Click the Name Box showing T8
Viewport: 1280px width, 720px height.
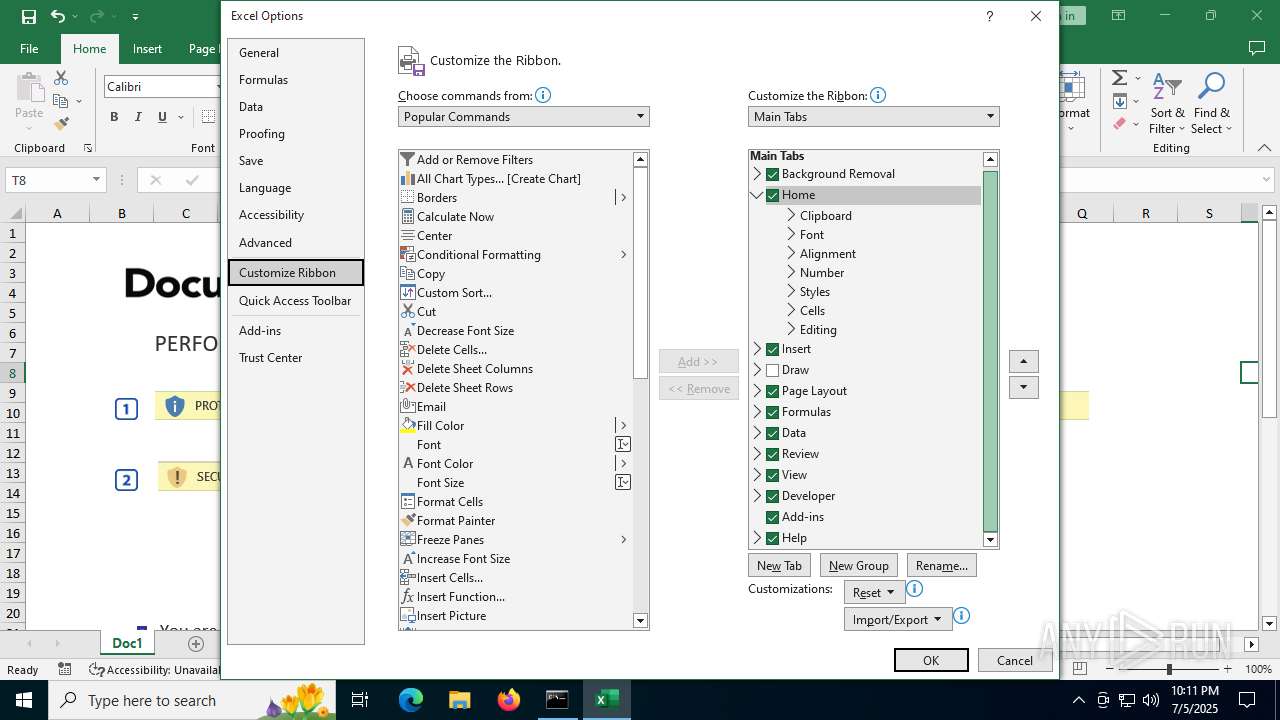(x=55, y=180)
